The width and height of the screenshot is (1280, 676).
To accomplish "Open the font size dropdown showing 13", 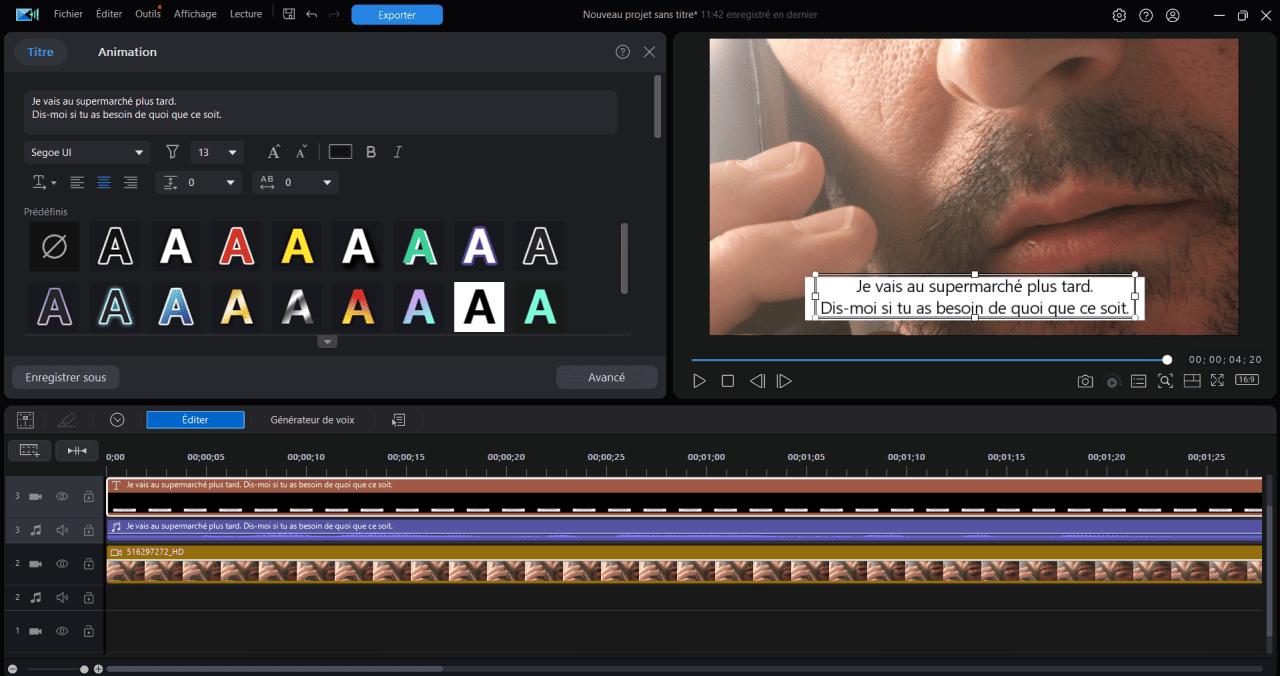I will pyautogui.click(x=217, y=152).
